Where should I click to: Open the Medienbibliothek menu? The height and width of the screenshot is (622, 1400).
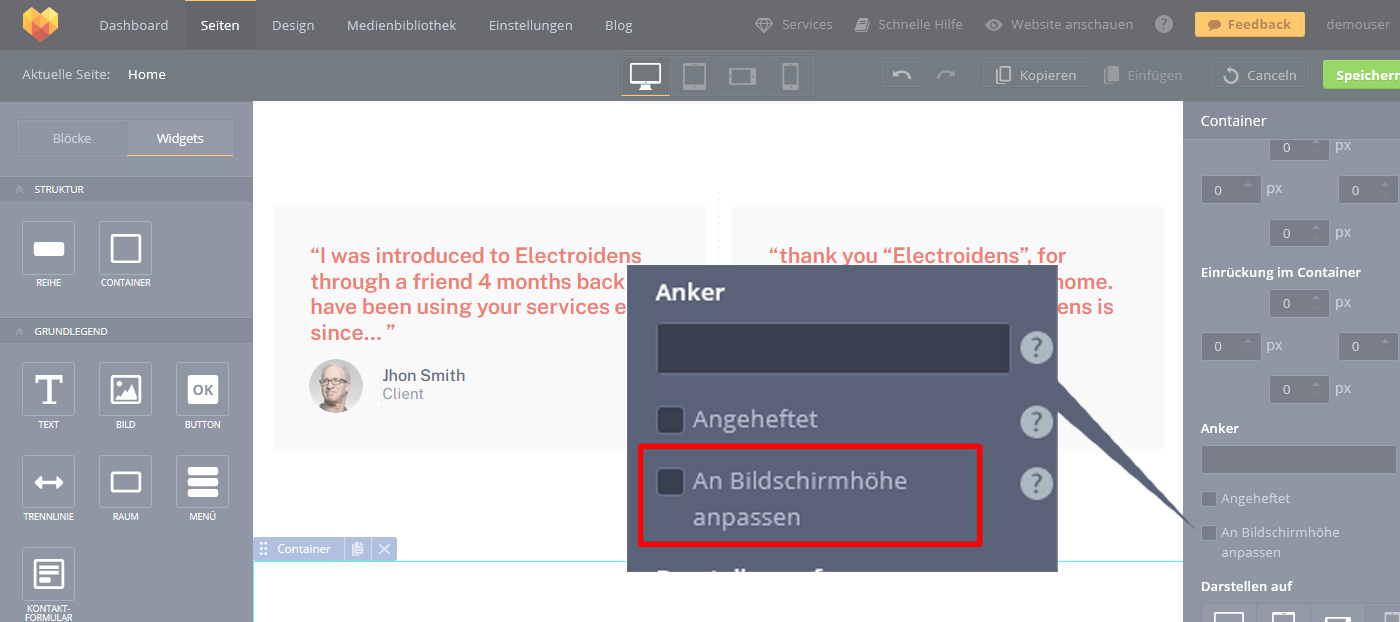[401, 25]
